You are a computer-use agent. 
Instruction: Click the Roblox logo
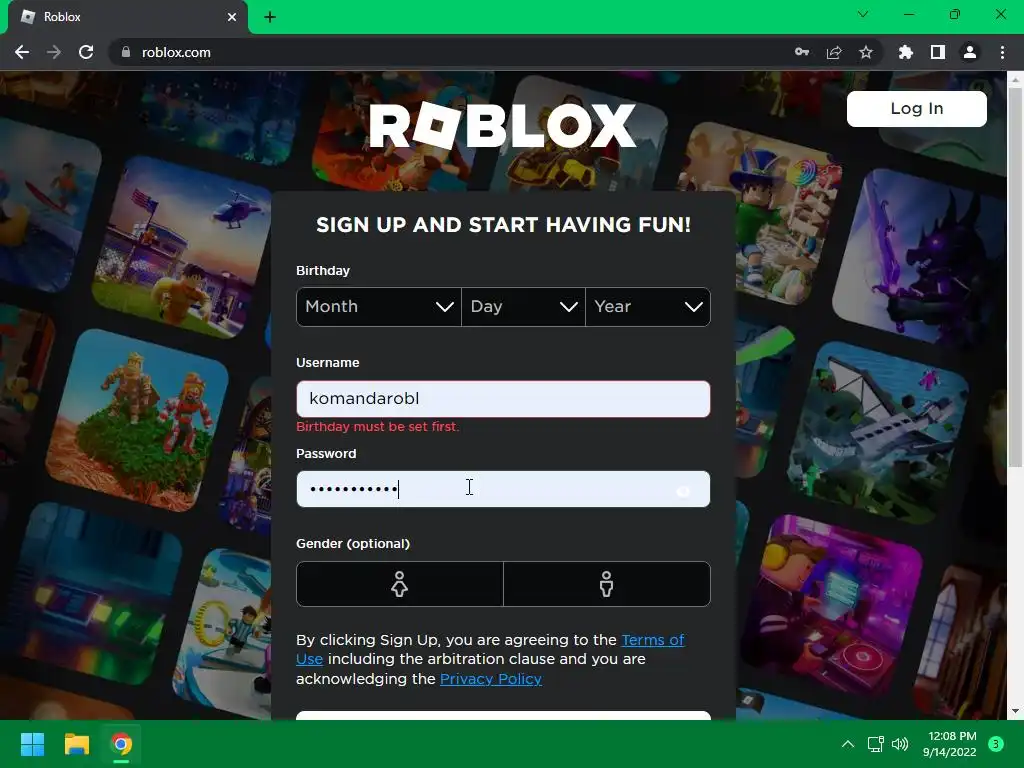(x=502, y=125)
